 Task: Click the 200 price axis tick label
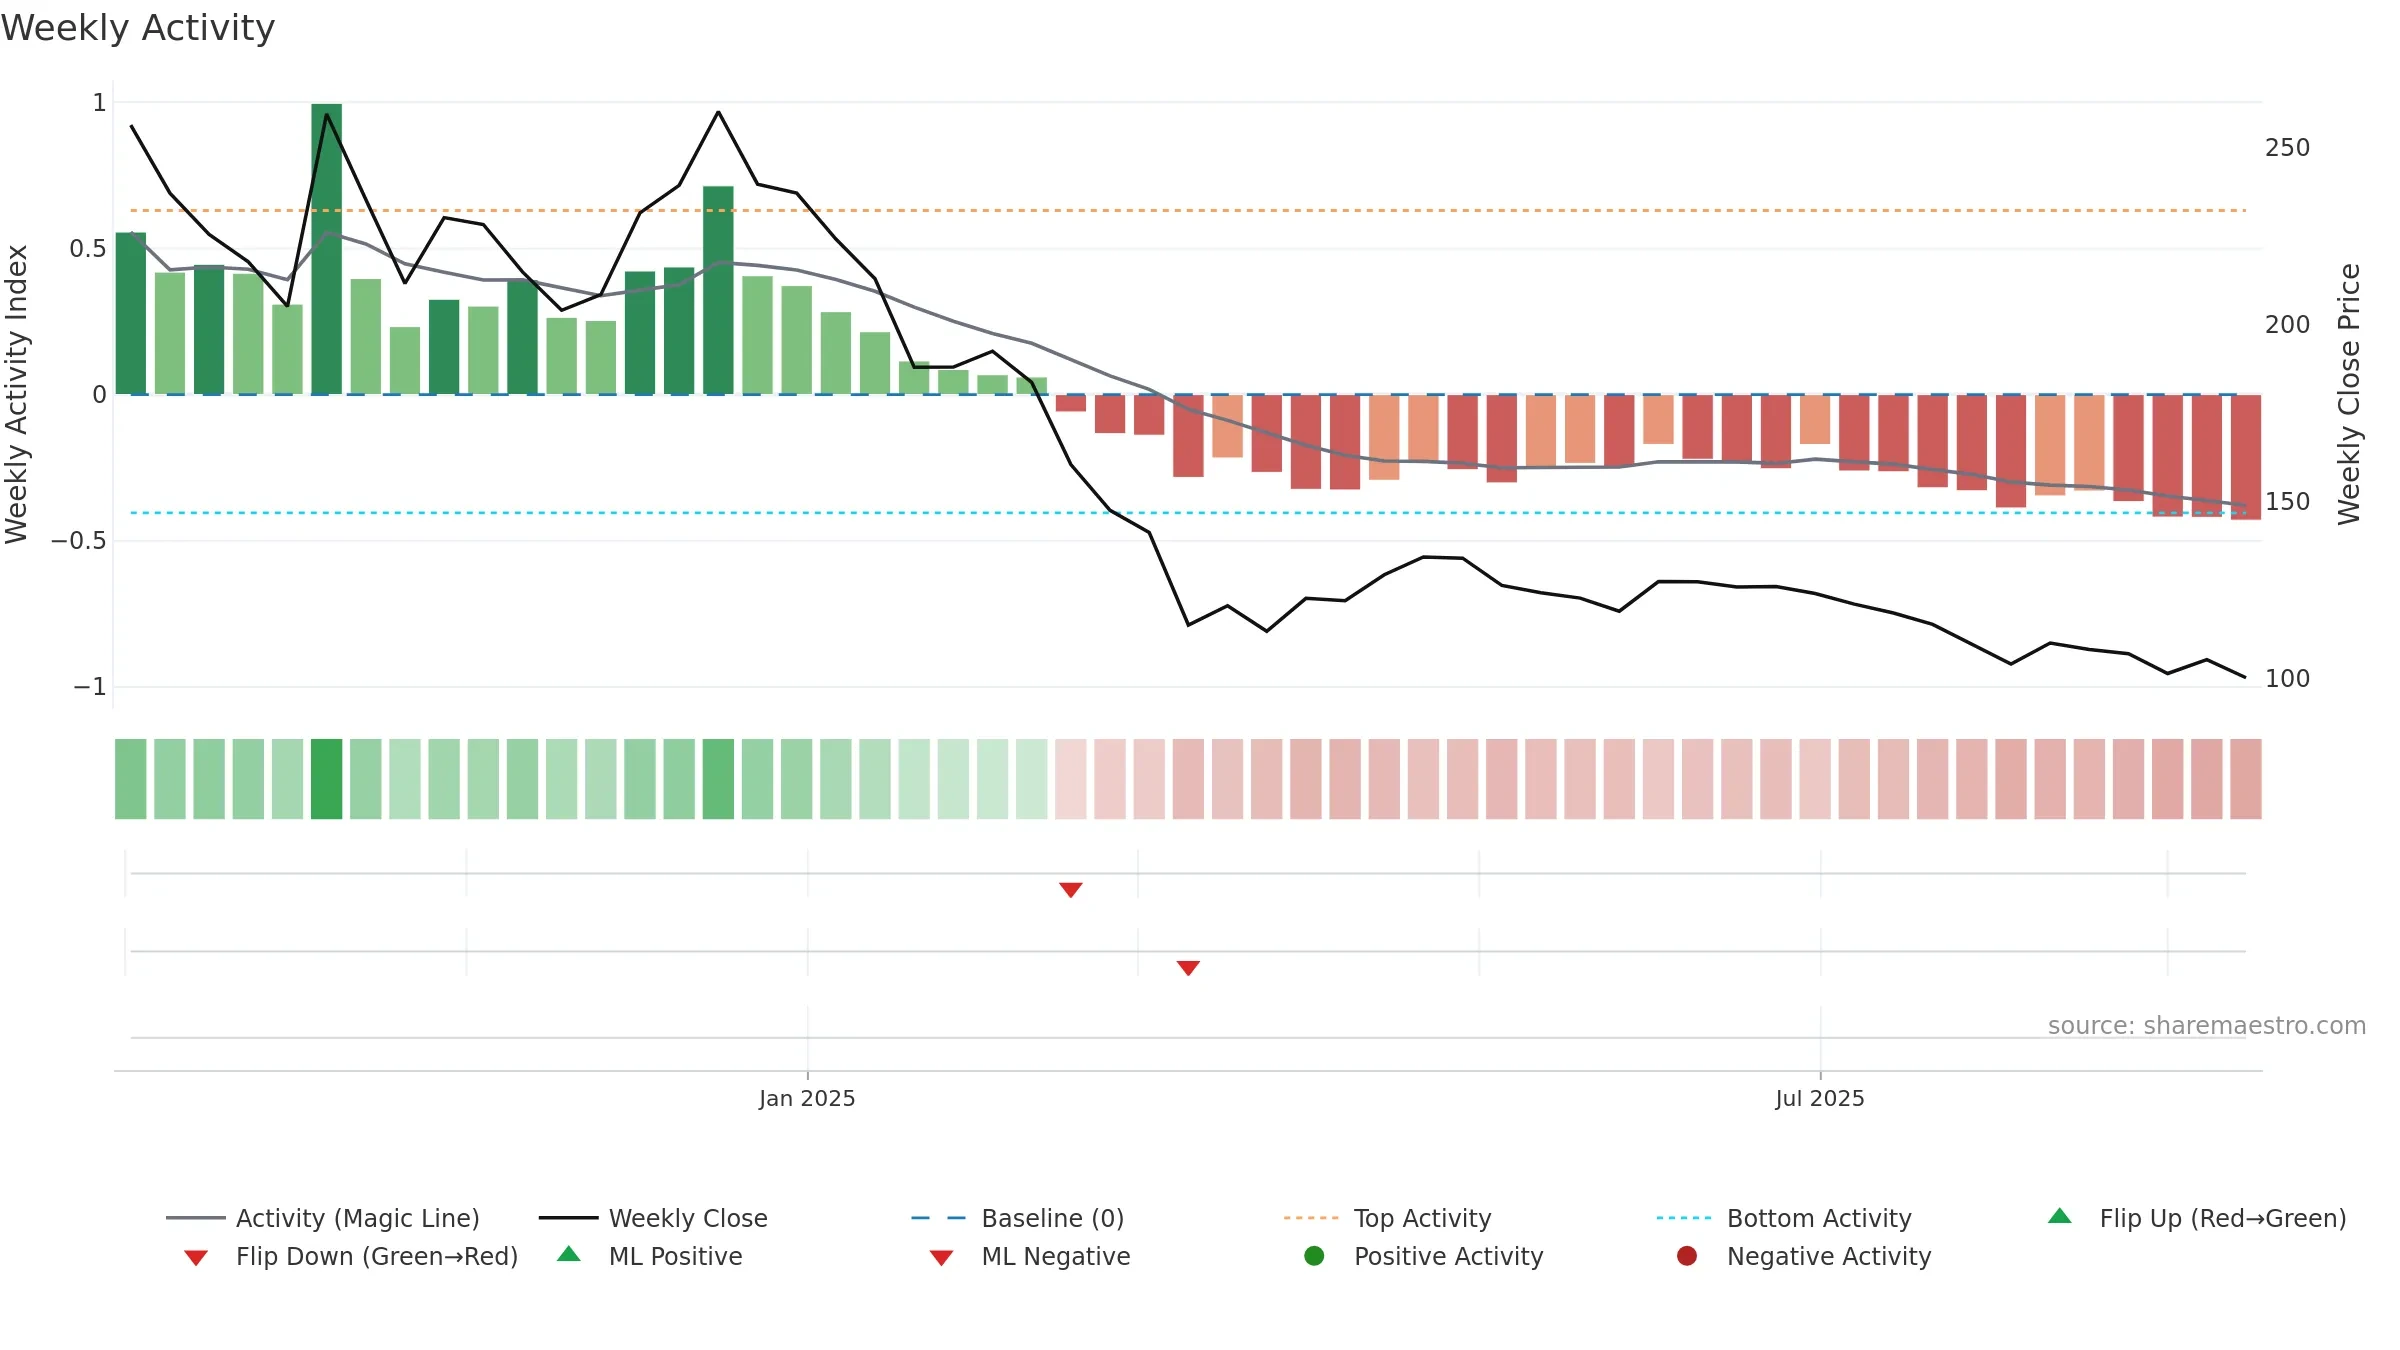click(2288, 325)
